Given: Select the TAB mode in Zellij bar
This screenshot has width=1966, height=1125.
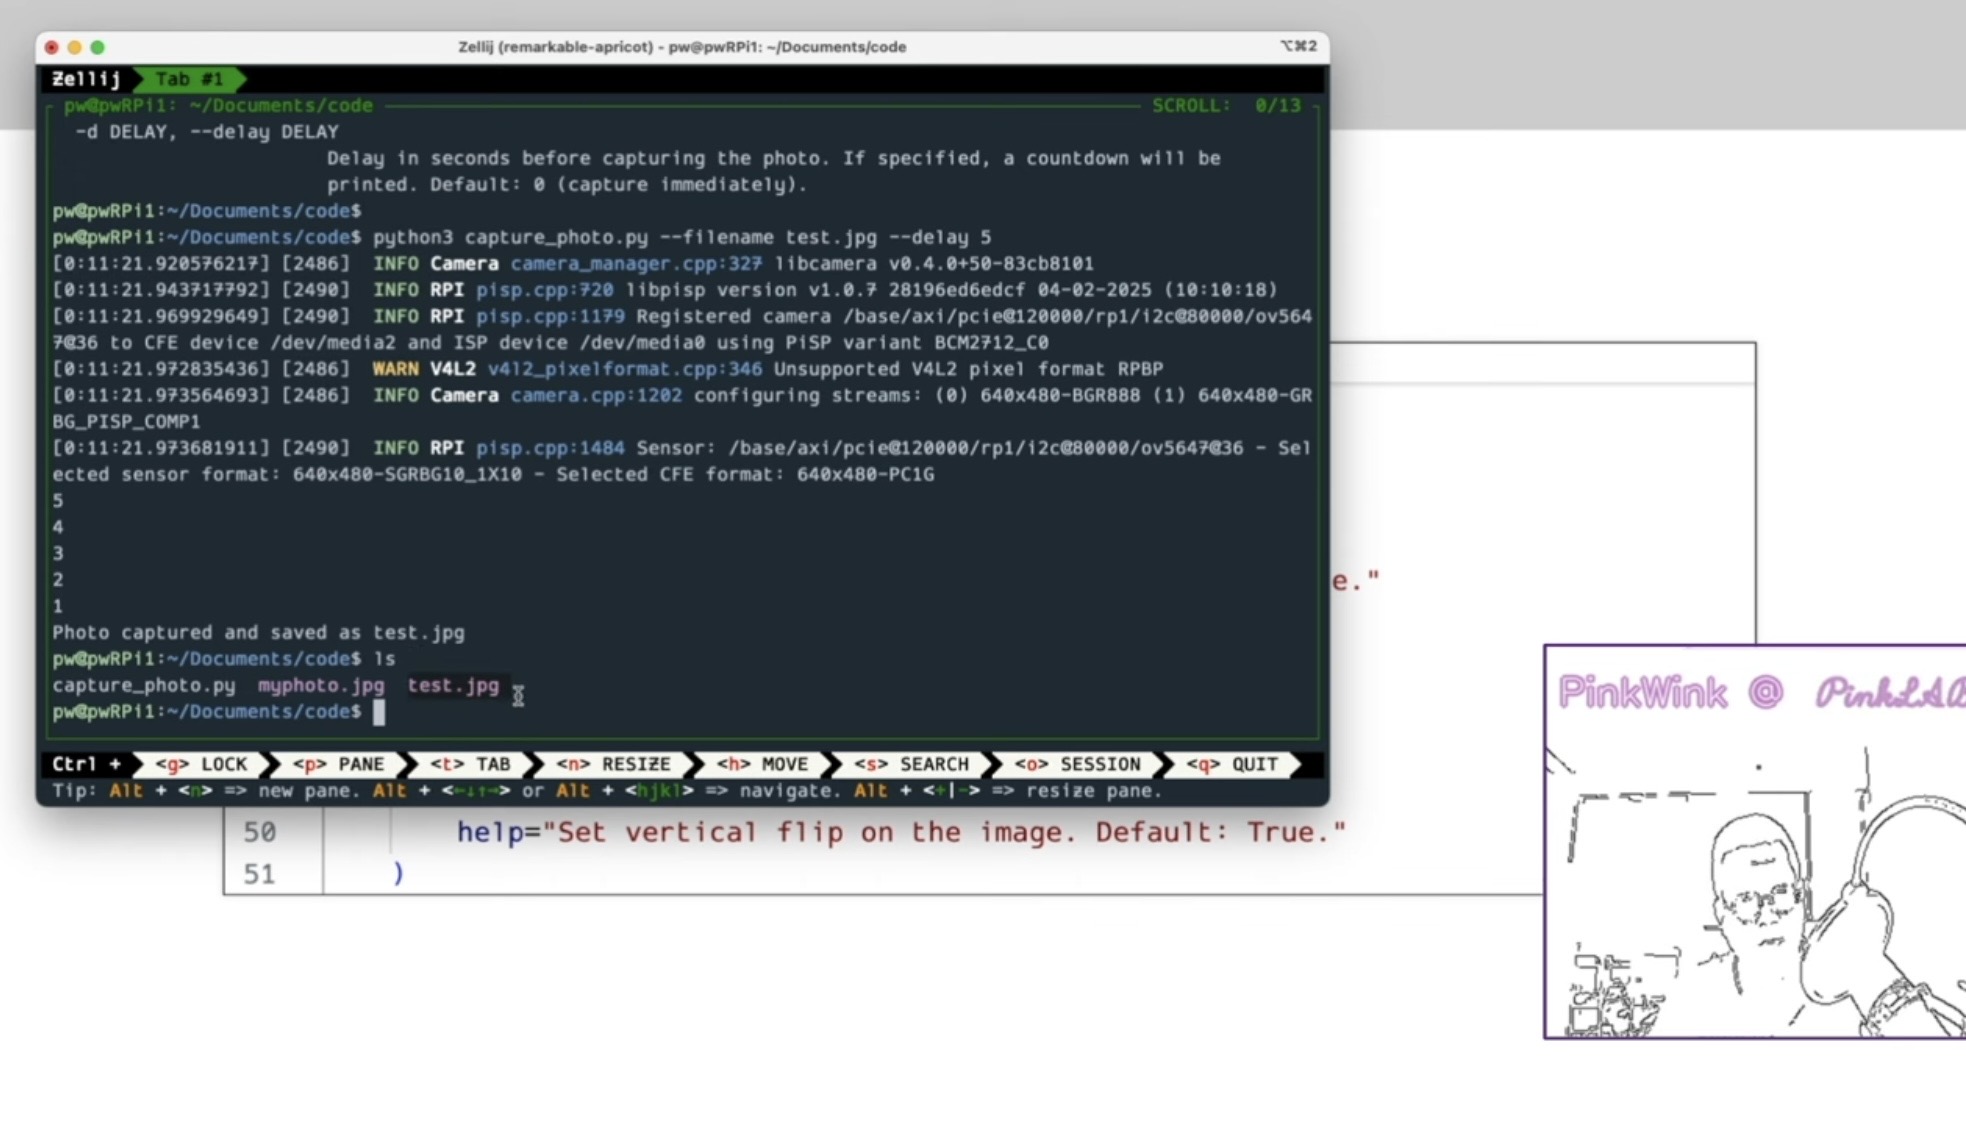Looking at the screenshot, I should 470,764.
